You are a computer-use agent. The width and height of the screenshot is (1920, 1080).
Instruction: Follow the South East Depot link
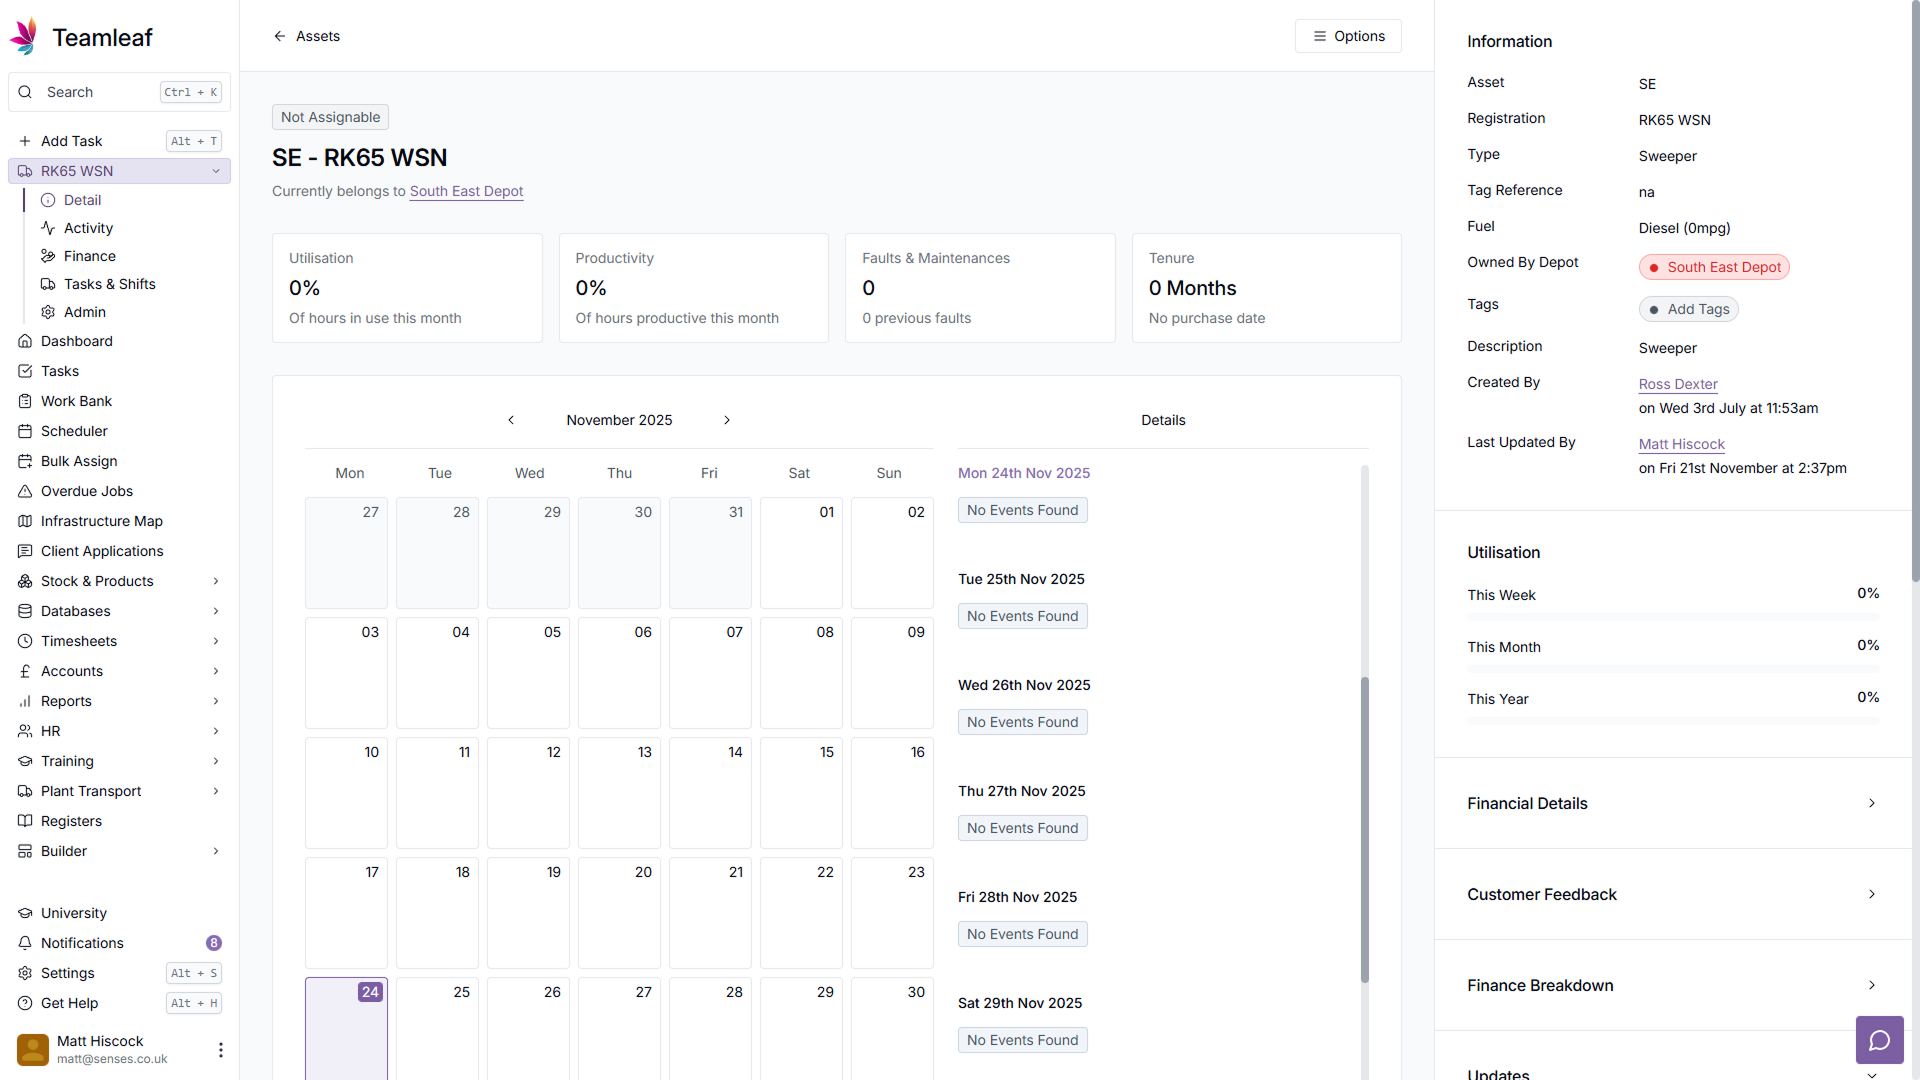click(466, 191)
